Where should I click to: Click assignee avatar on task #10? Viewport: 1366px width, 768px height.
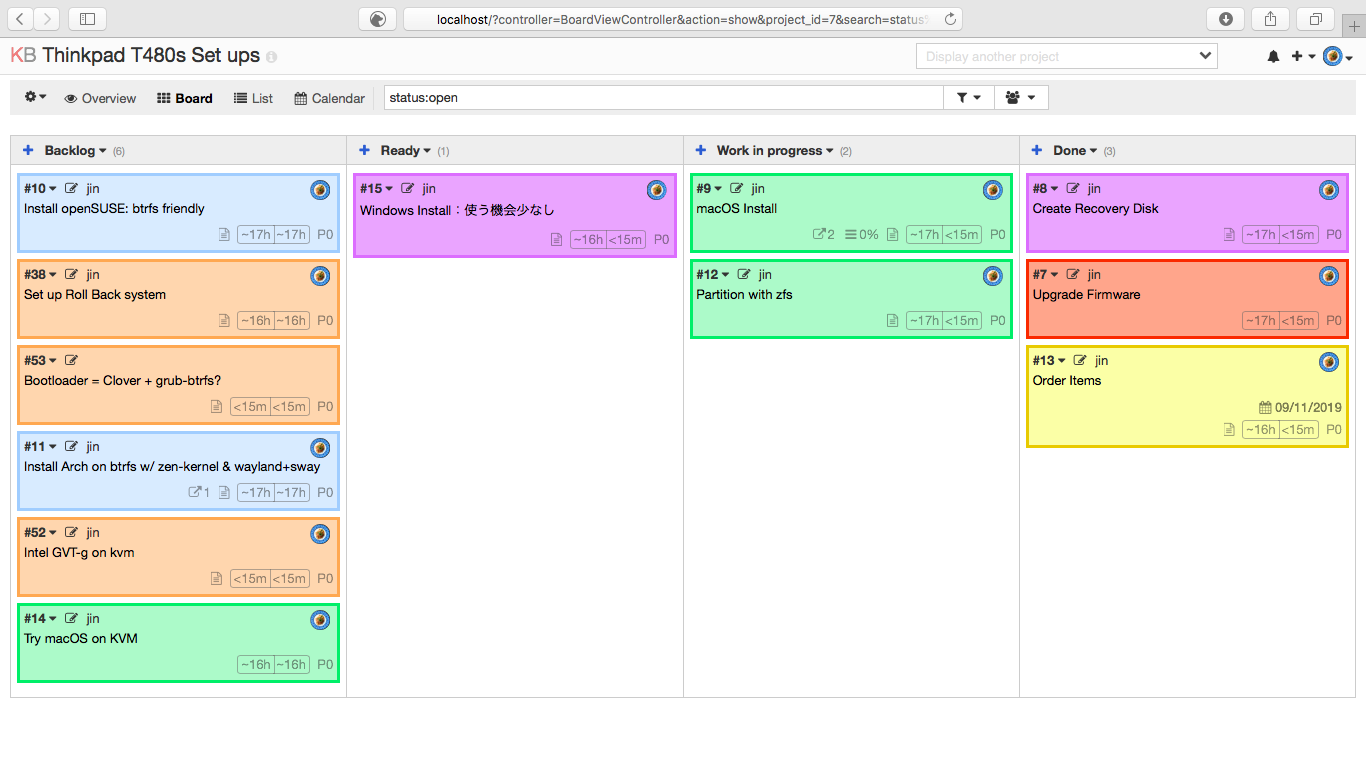pyautogui.click(x=320, y=190)
